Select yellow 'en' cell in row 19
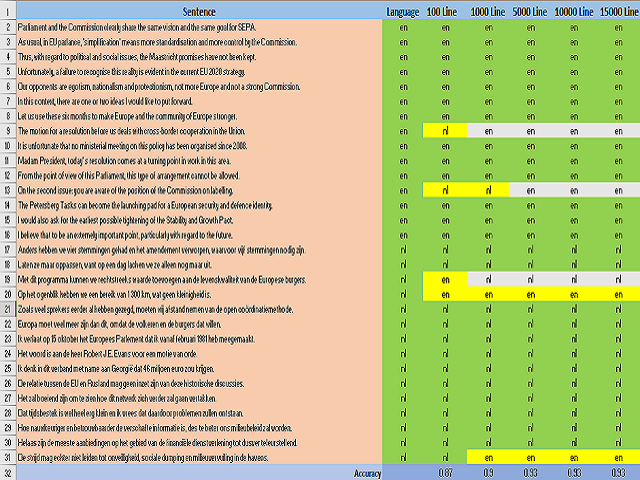The height and width of the screenshot is (480, 640). coord(445,280)
